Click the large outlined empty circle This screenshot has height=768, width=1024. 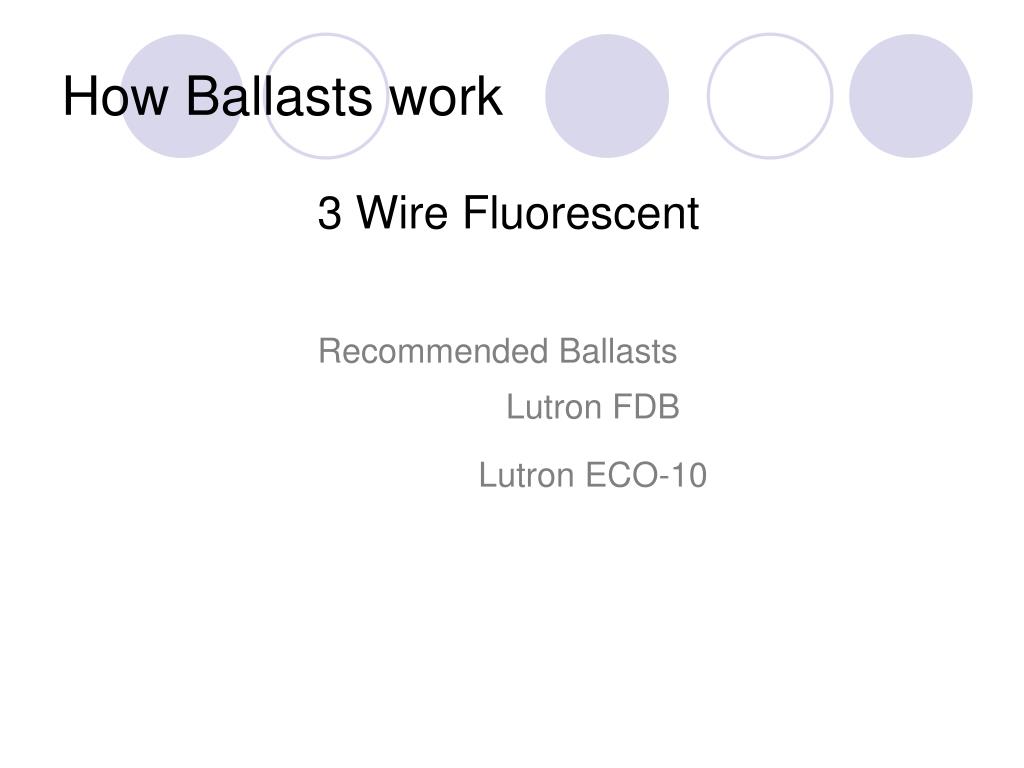770,96
